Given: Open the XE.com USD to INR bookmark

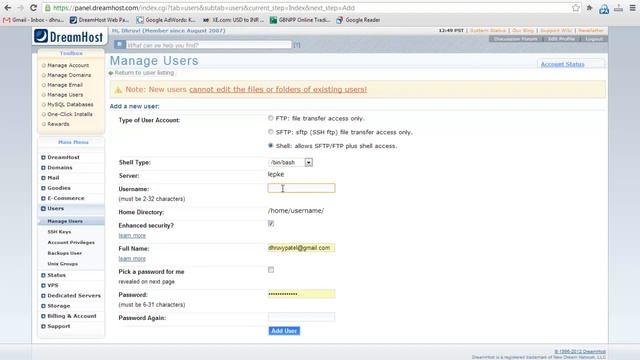Looking at the screenshot, I should [233, 20].
